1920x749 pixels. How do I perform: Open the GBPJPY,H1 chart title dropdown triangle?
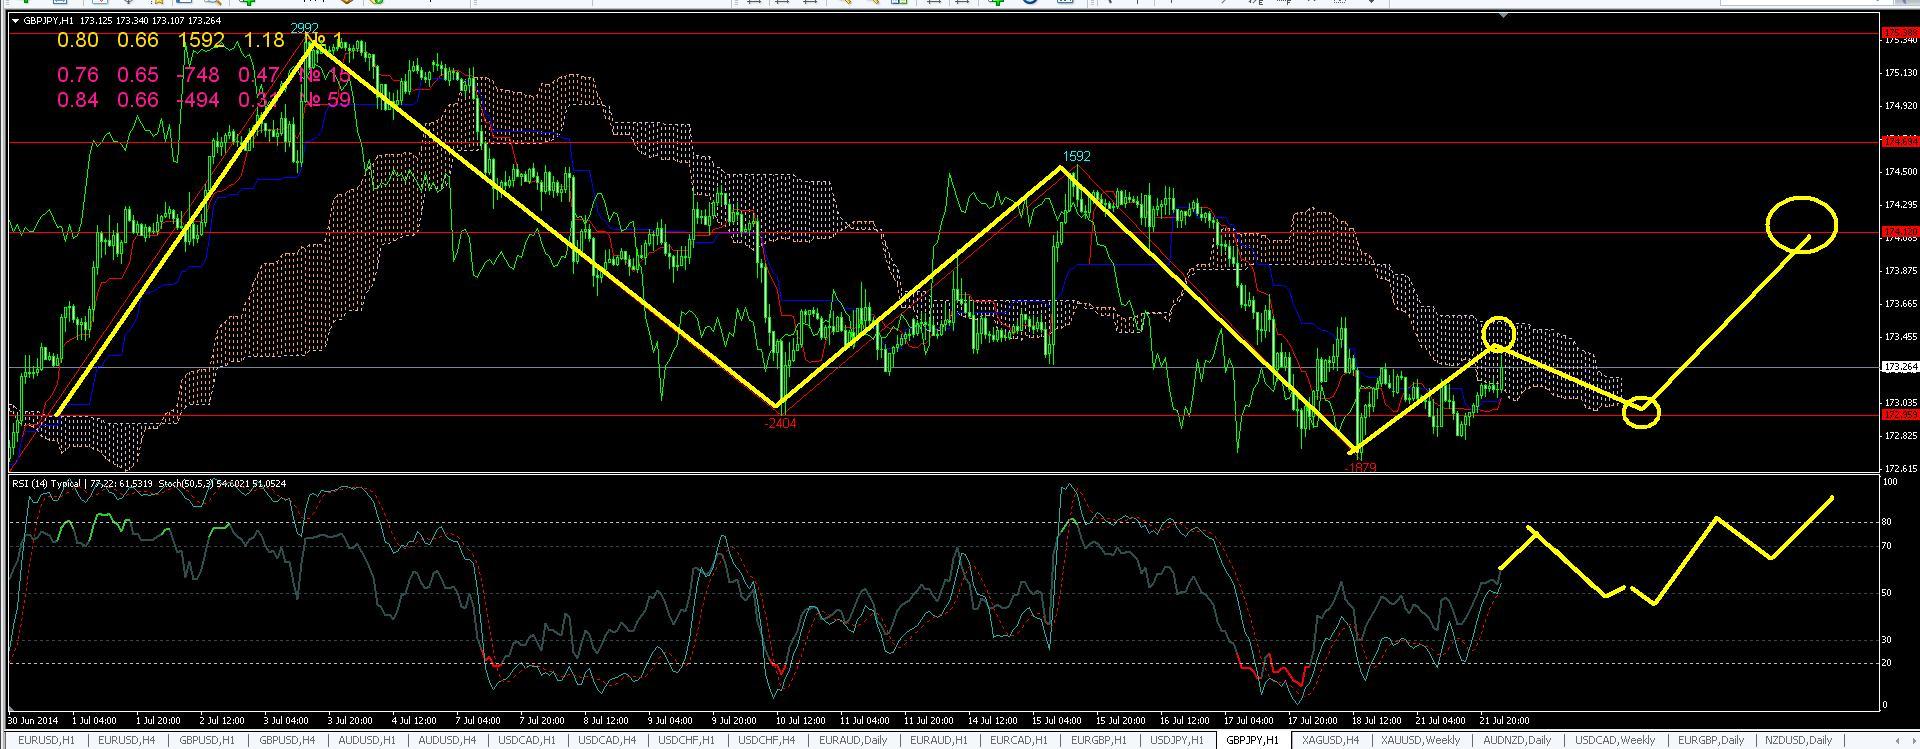(x=16, y=20)
